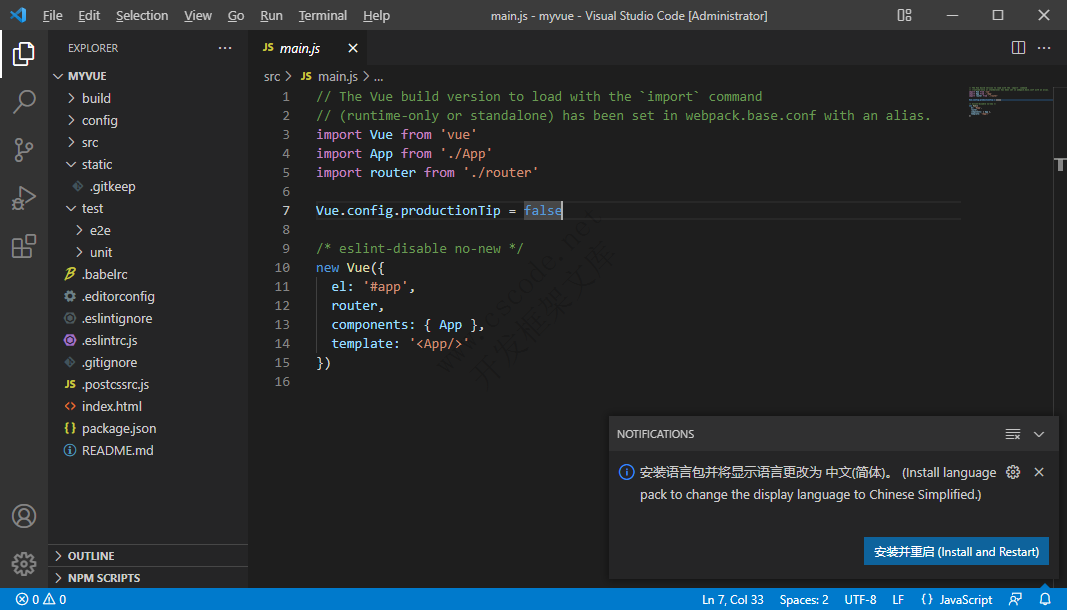The image size is (1067, 610).
Task: Click the feedback icon in status bar
Action: [1015, 599]
